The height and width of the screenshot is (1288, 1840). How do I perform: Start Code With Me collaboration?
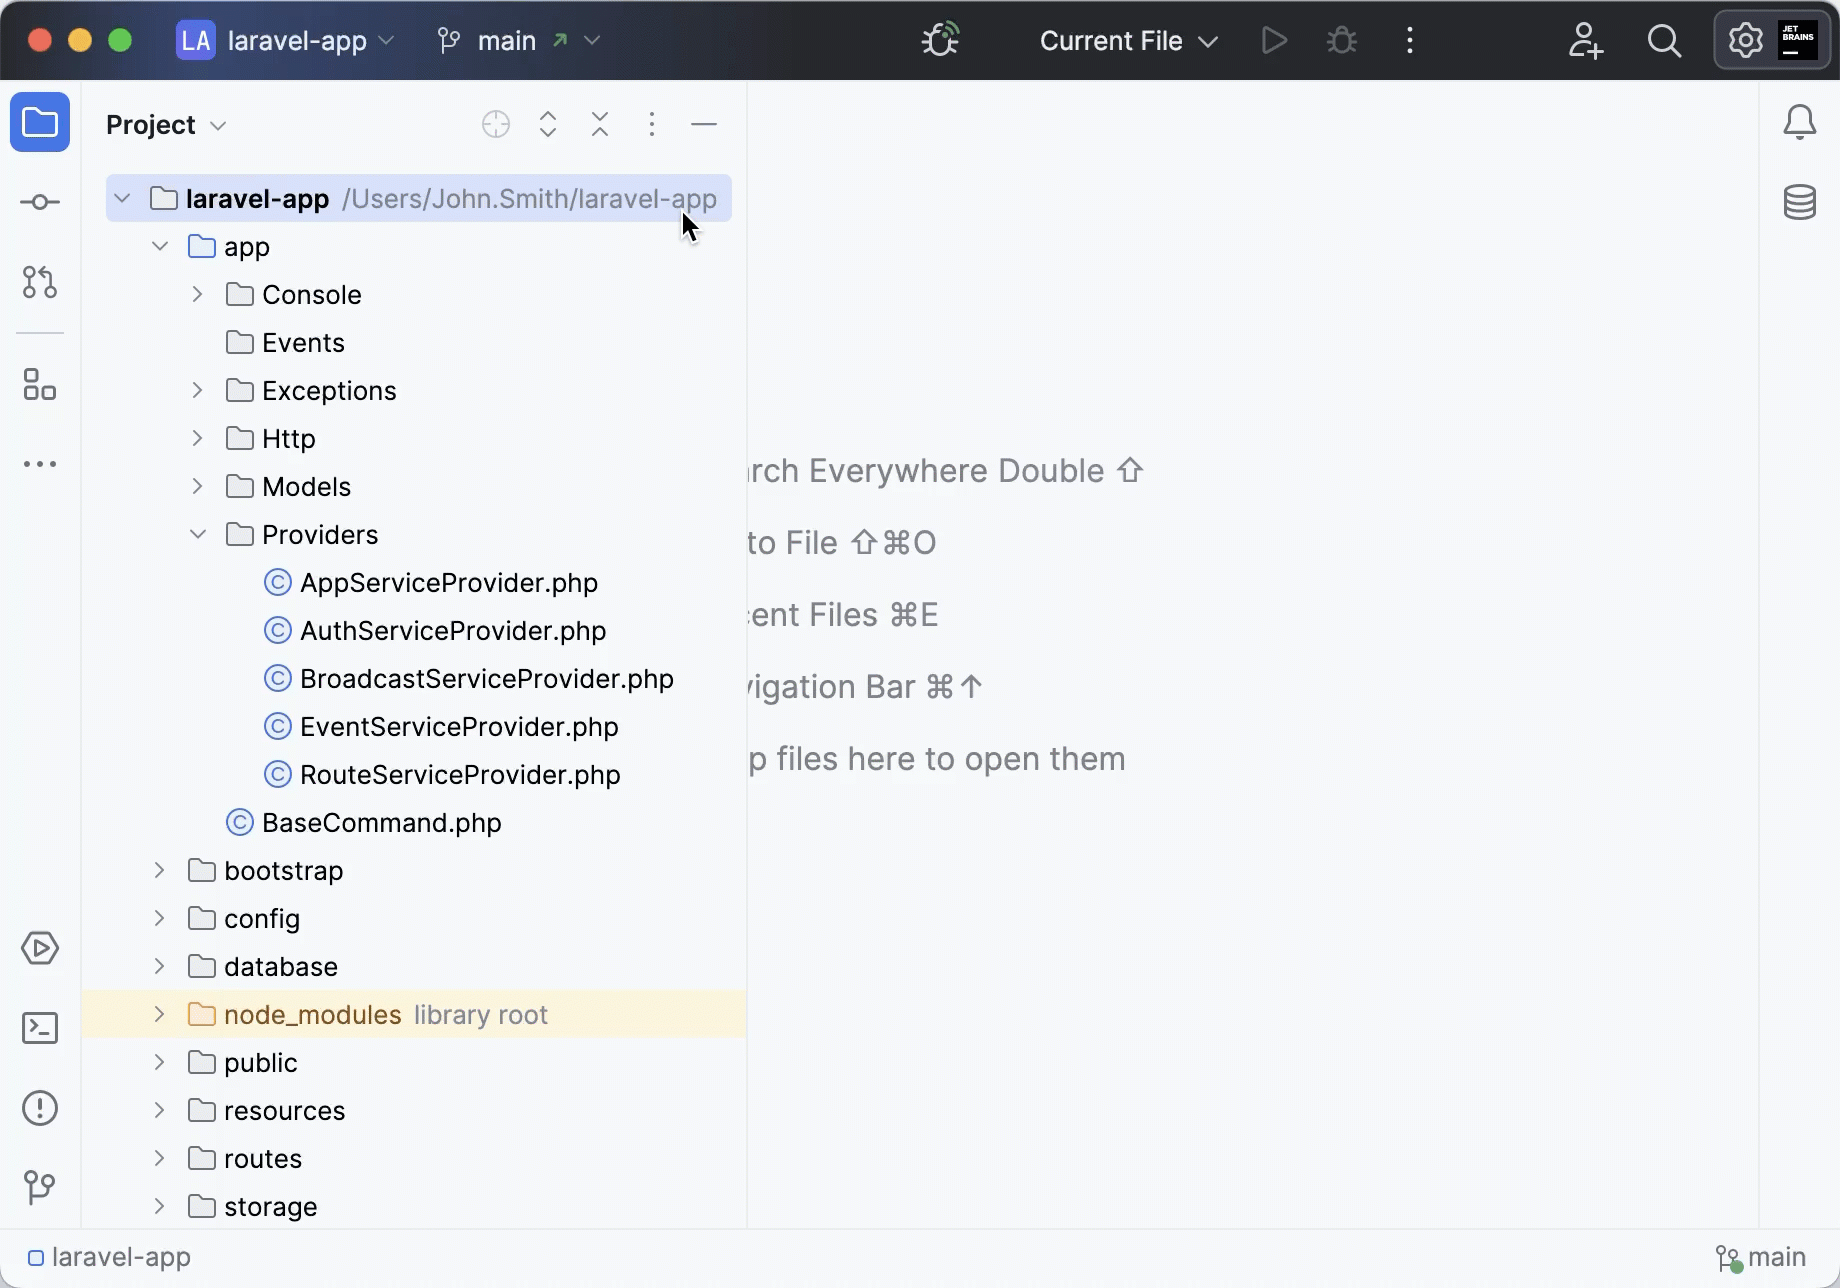(x=1586, y=40)
